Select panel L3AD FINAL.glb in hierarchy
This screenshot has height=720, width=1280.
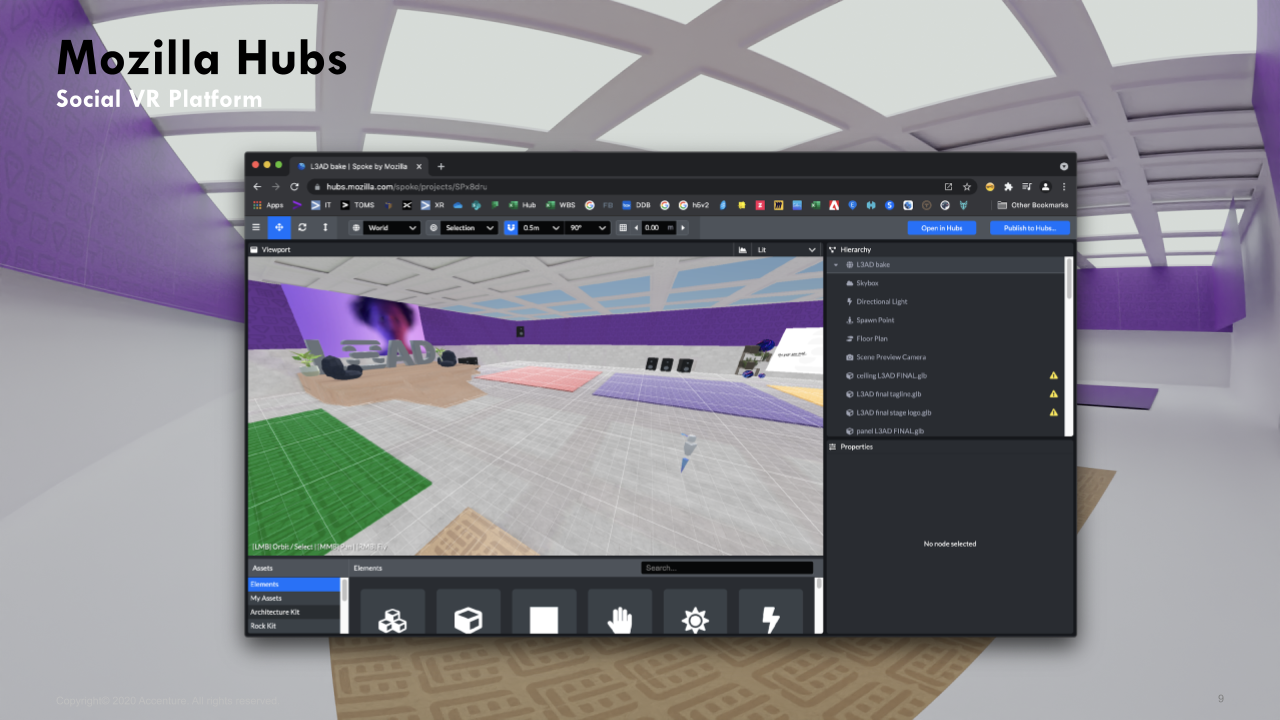tap(946, 430)
